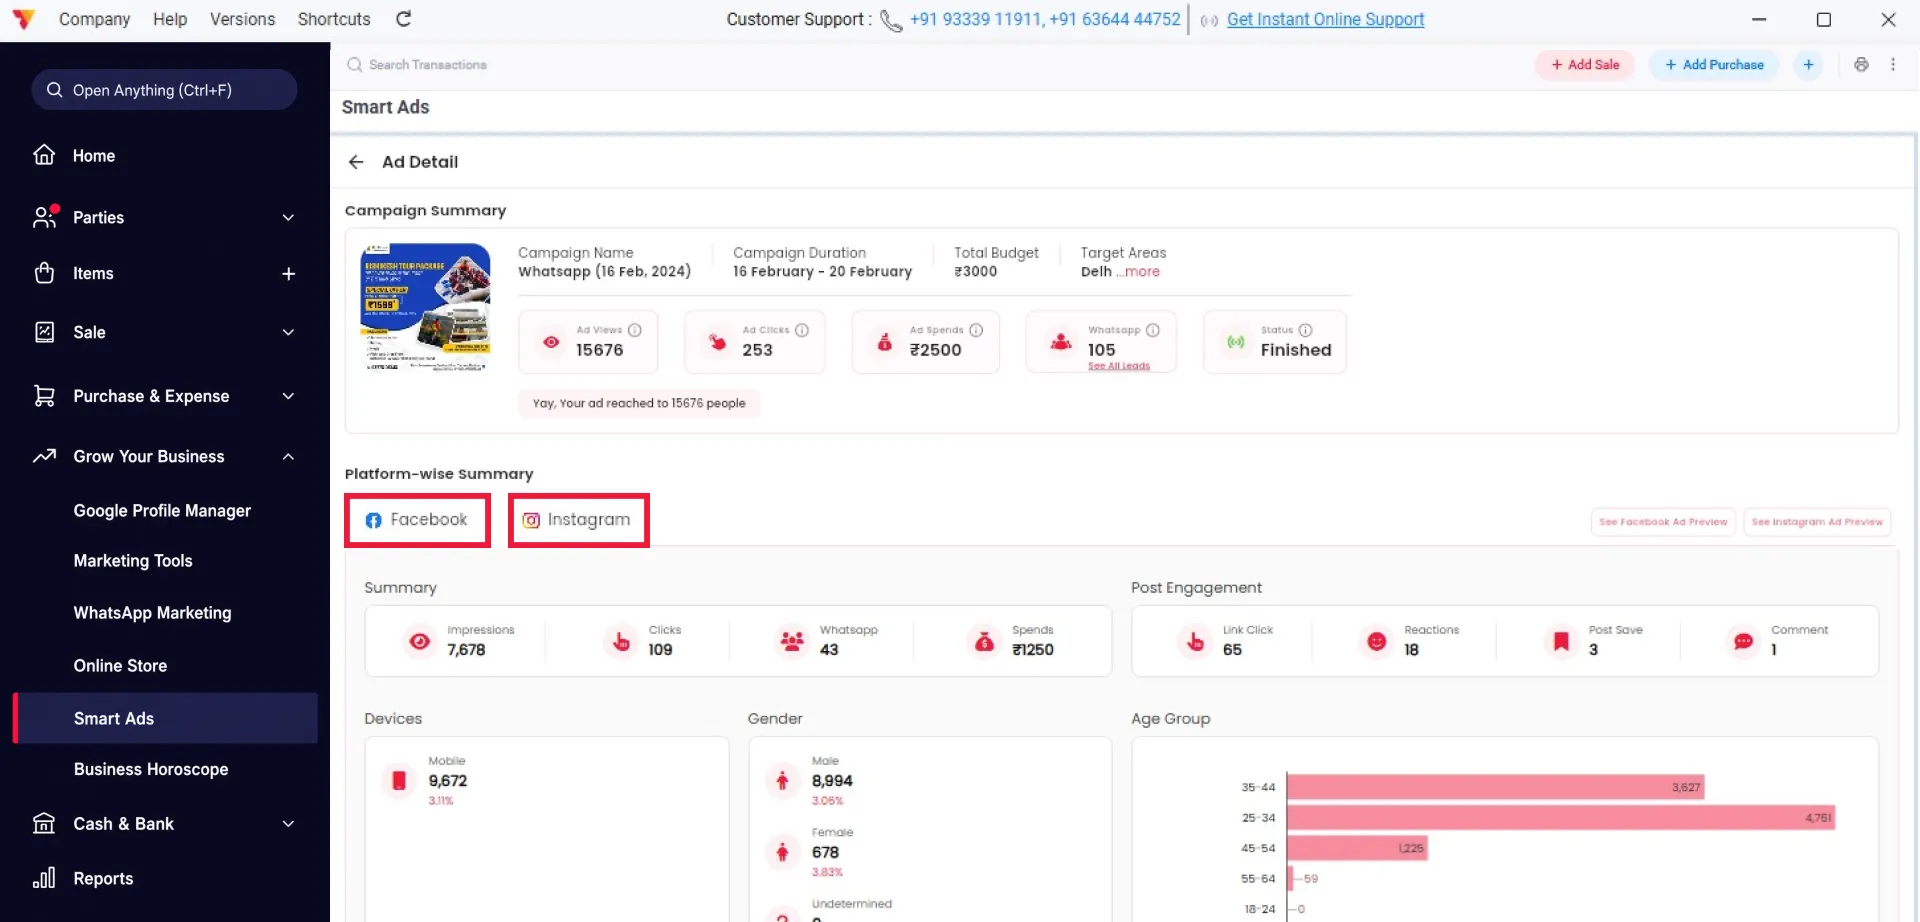Click the Cash & Bank building icon
The height and width of the screenshot is (922, 1920).
click(44, 823)
